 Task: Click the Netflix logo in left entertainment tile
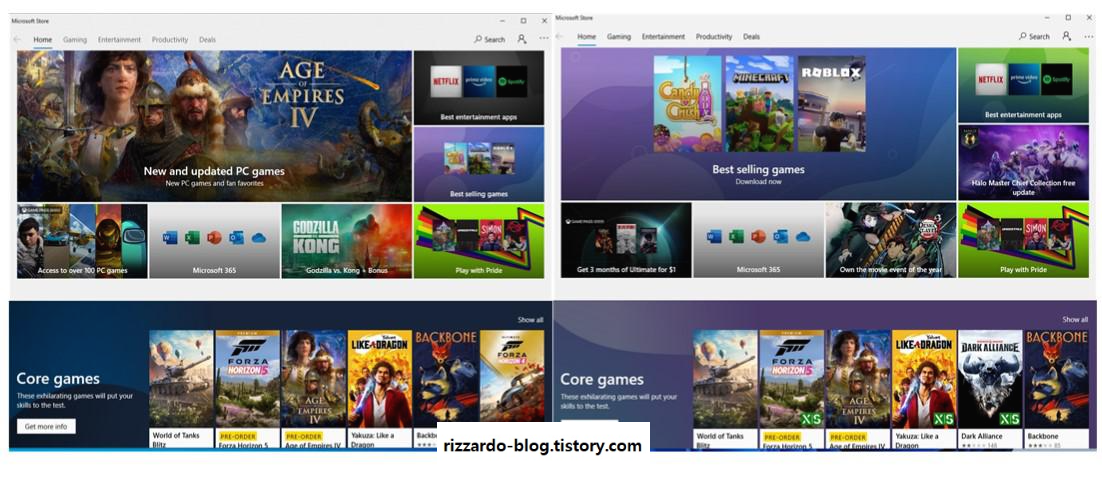pos(446,82)
